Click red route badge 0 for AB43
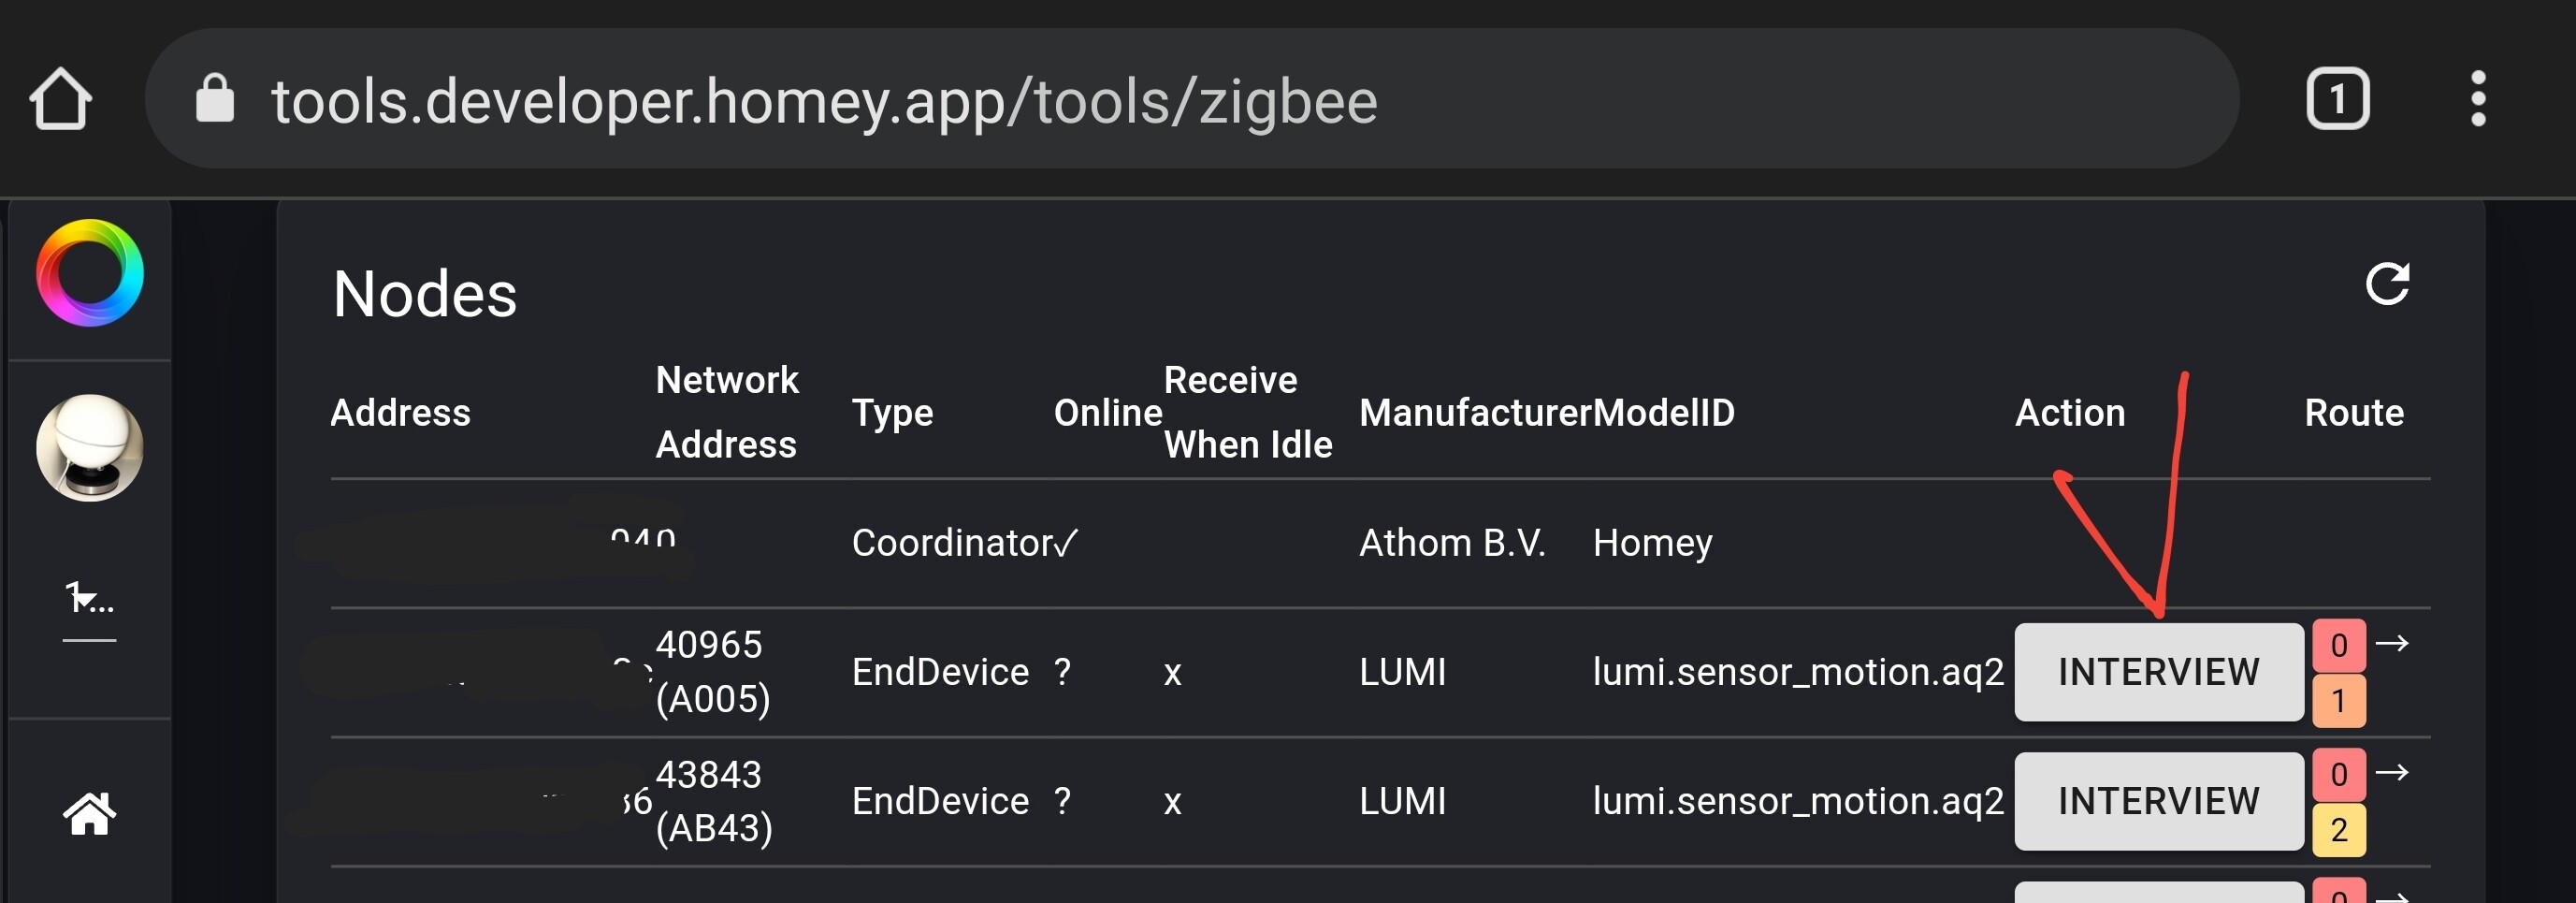This screenshot has width=2576, height=903. point(2338,774)
